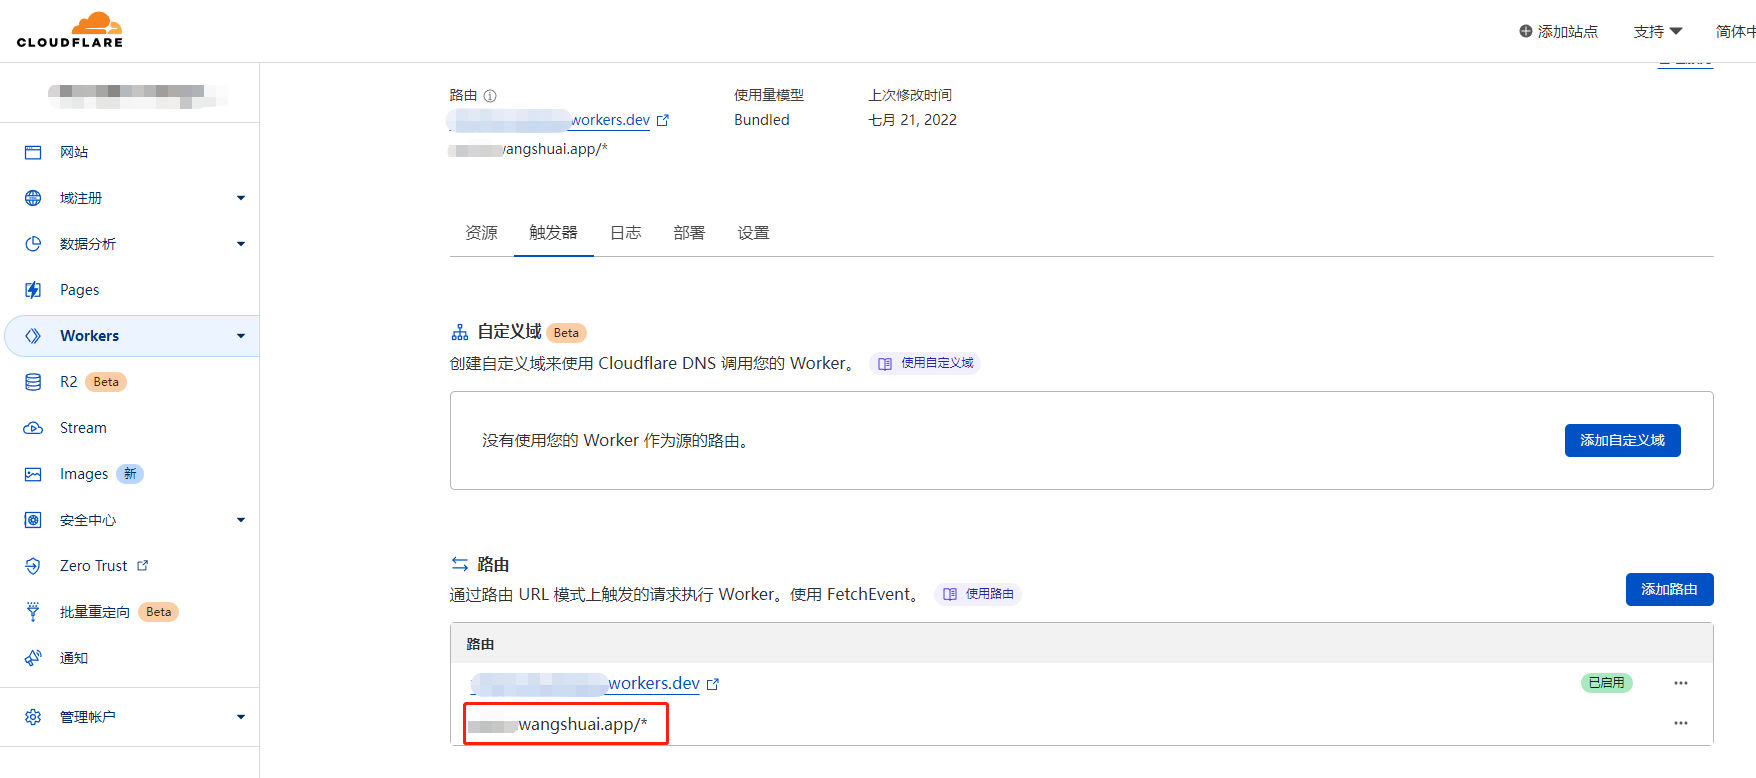This screenshot has width=1756, height=778.
Task: Collapse the Workers menu arrow
Action: (241, 336)
